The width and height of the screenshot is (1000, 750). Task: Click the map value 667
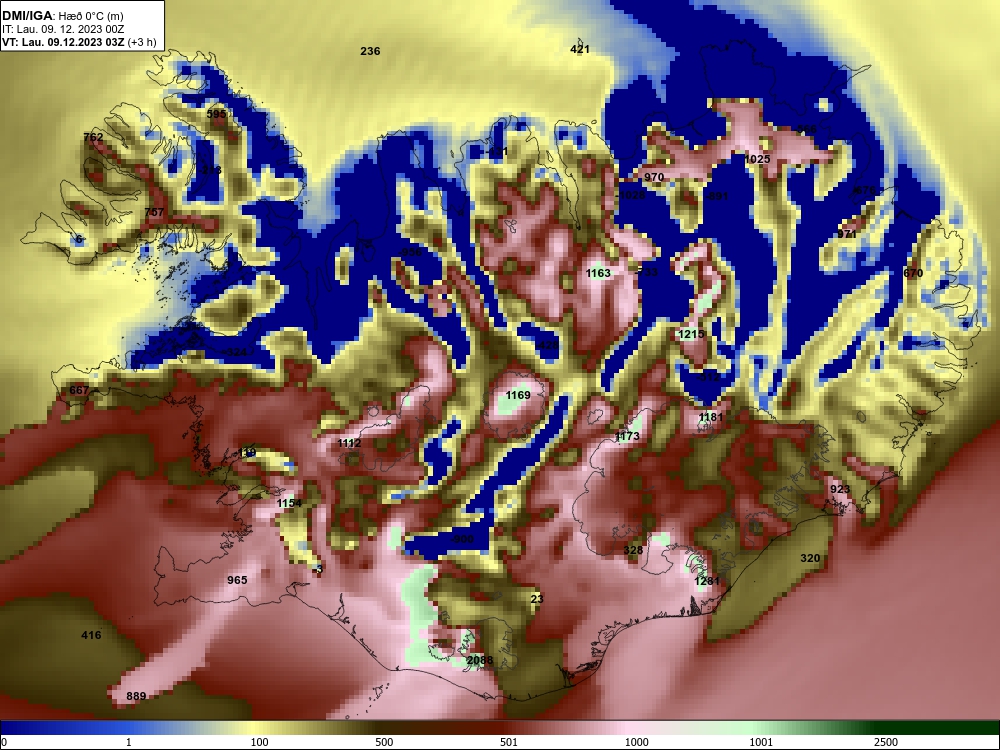[x=79, y=390]
